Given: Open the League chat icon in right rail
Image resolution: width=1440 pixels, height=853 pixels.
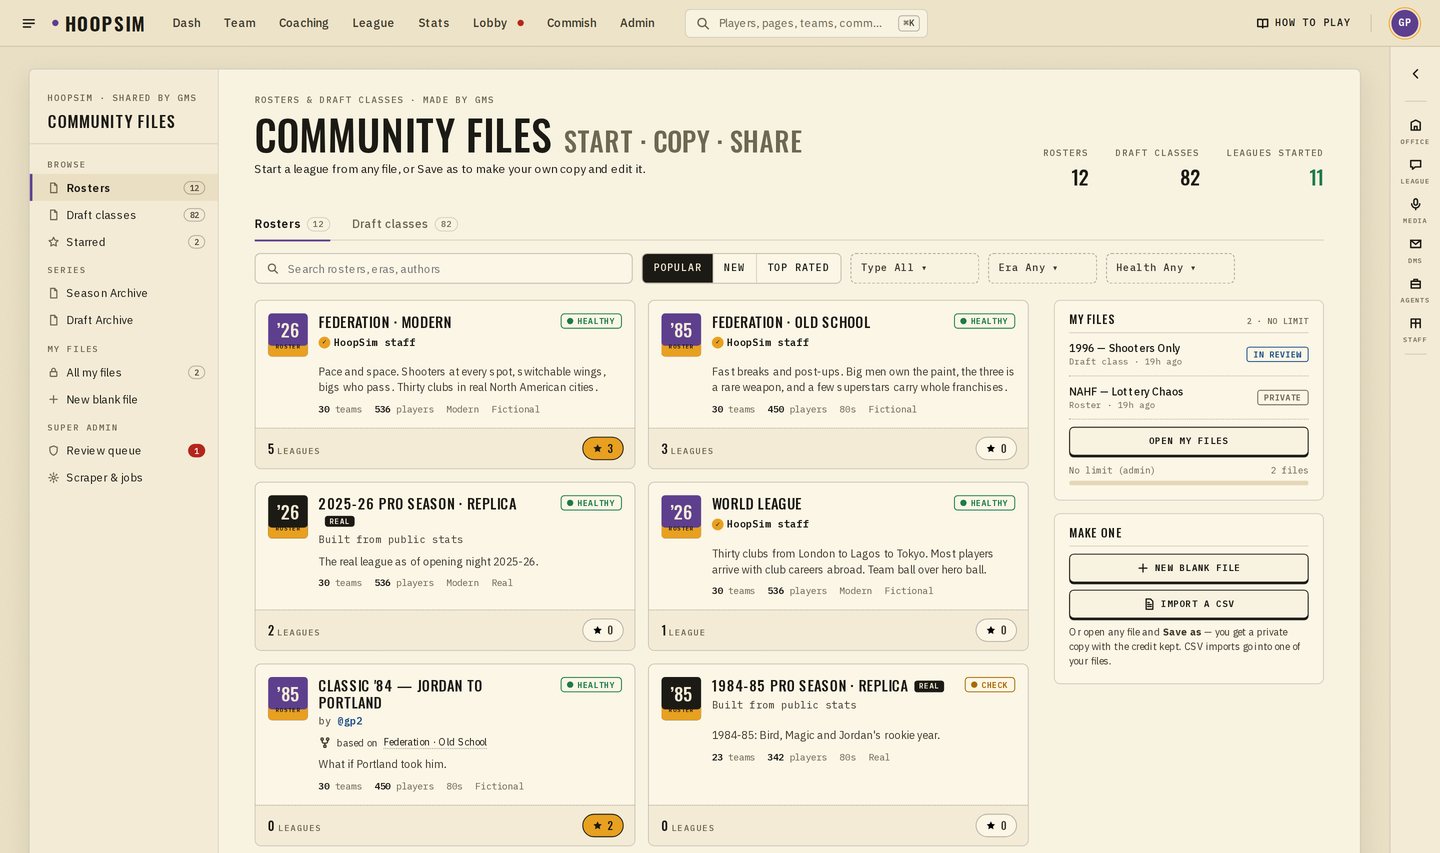Looking at the screenshot, I should coord(1415,170).
